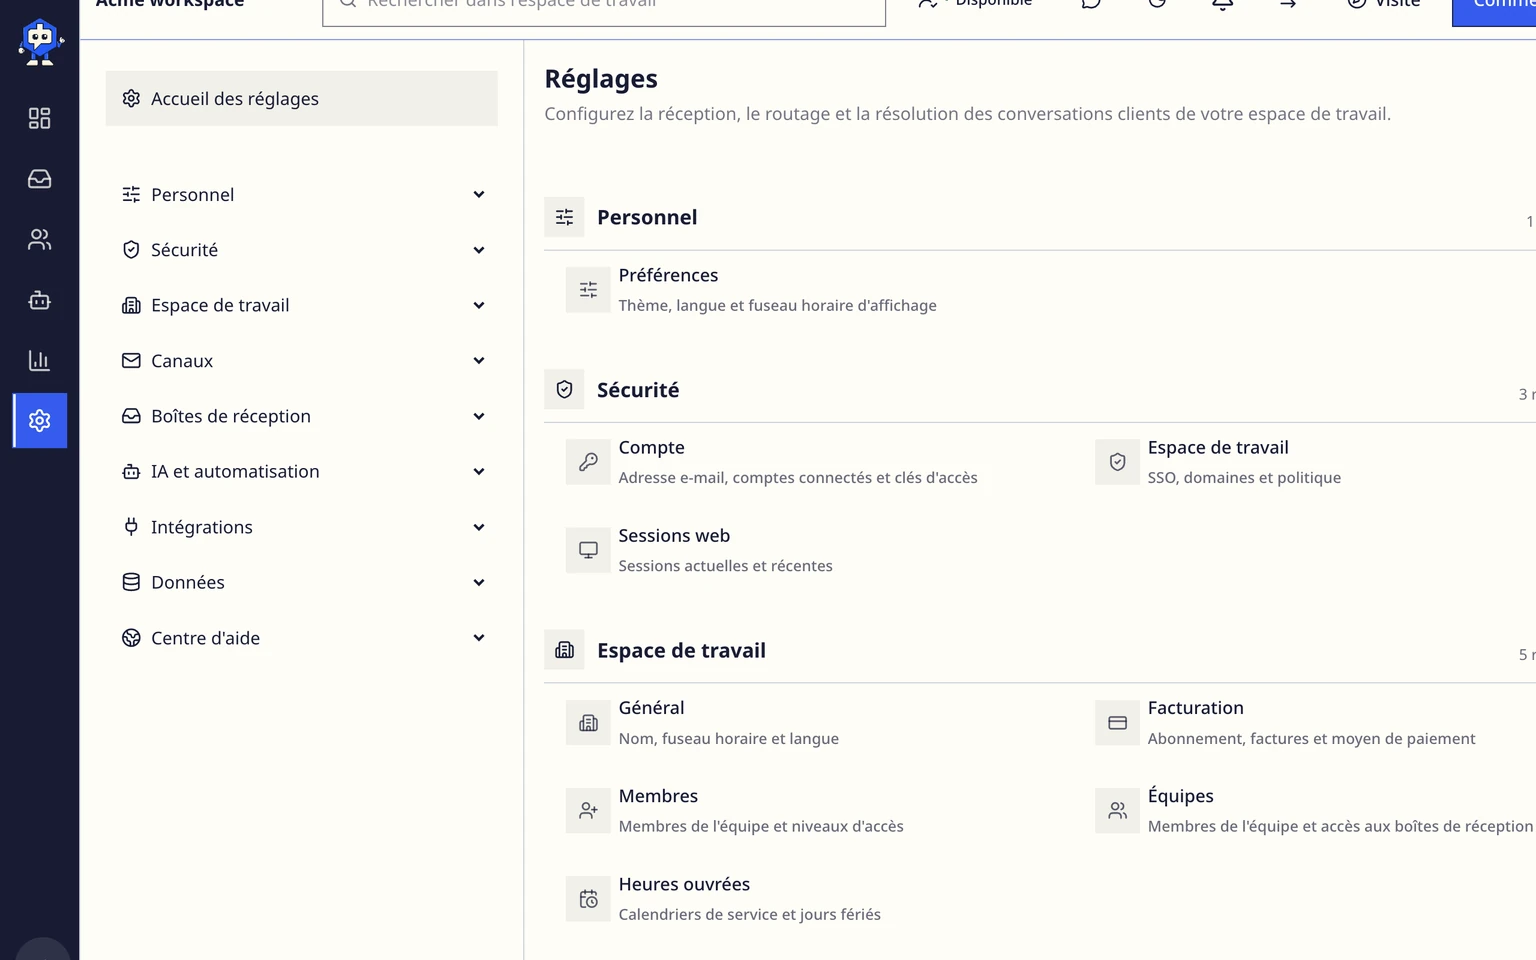This screenshot has height=960, width=1536.
Task: Click the robot app logo
Action: (x=40, y=42)
